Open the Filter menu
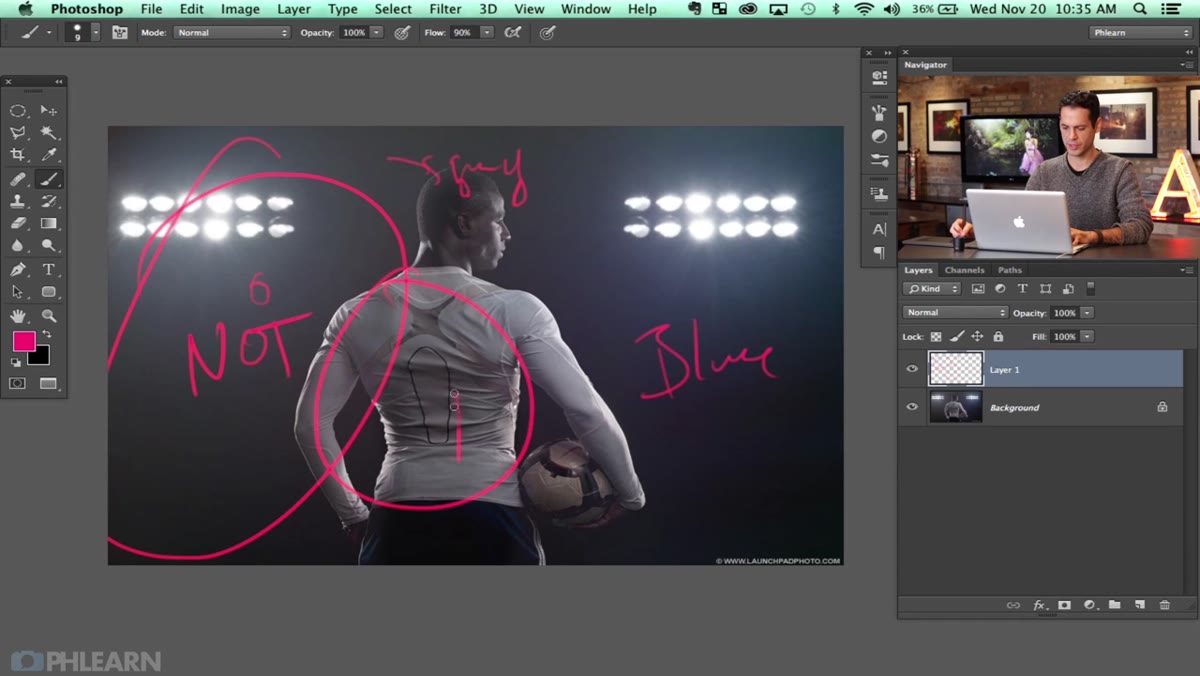Viewport: 1200px width, 676px height. tap(445, 9)
